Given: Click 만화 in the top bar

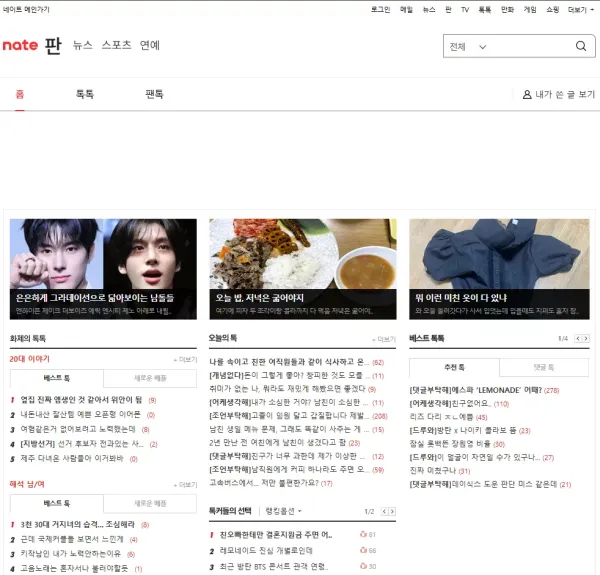Looking at the screenshot, I should point(507,10).
